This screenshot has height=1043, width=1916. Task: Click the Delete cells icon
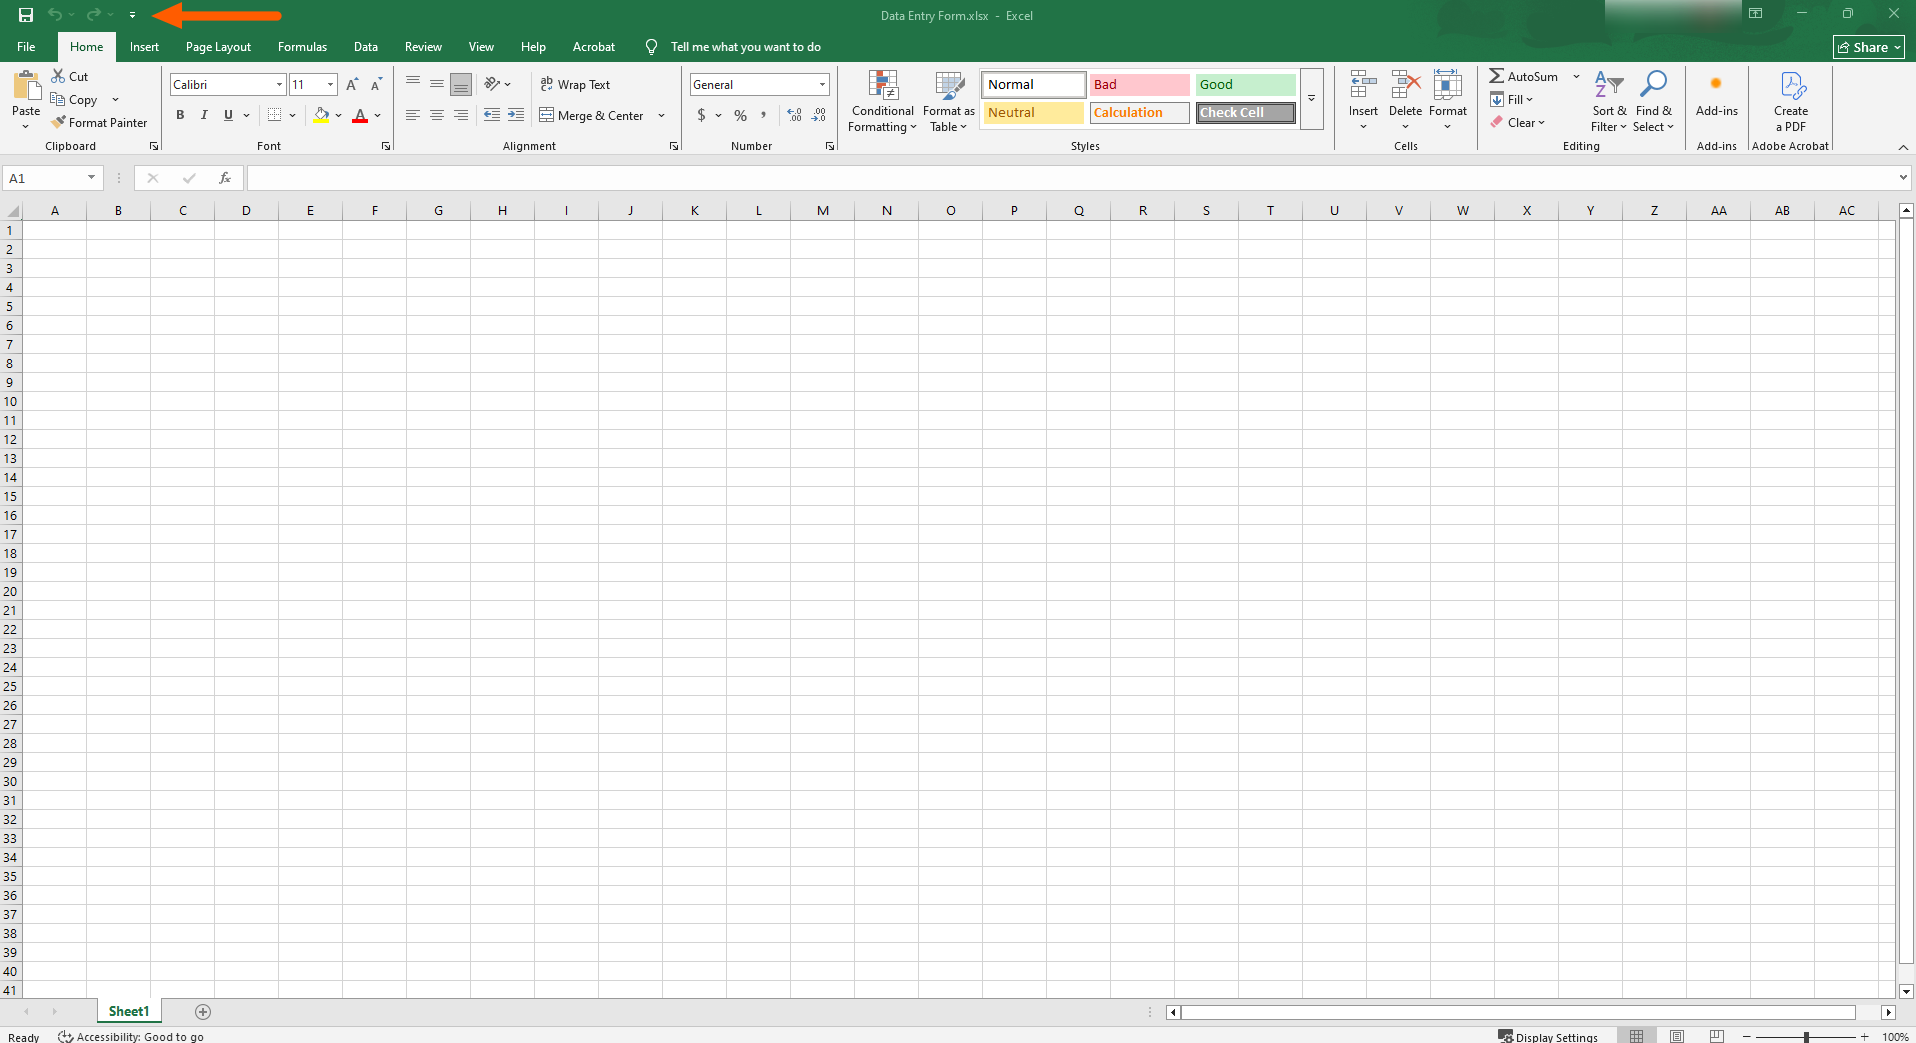(x=1405, y=84)
